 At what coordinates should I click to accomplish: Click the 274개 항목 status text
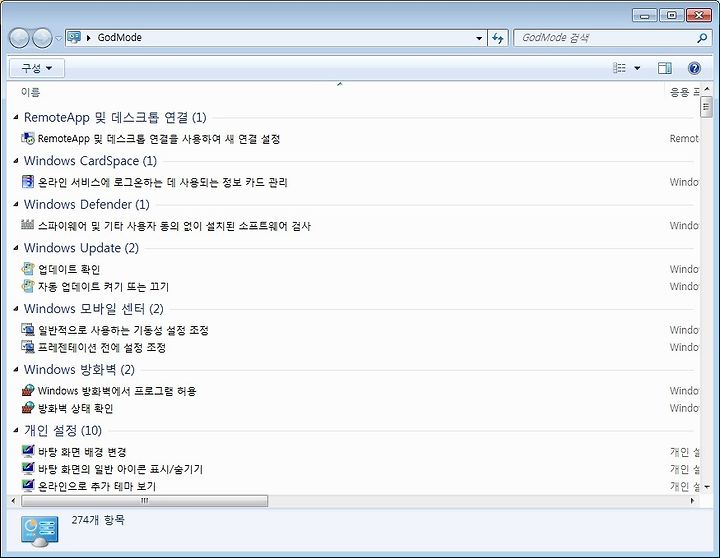(98, 520)
